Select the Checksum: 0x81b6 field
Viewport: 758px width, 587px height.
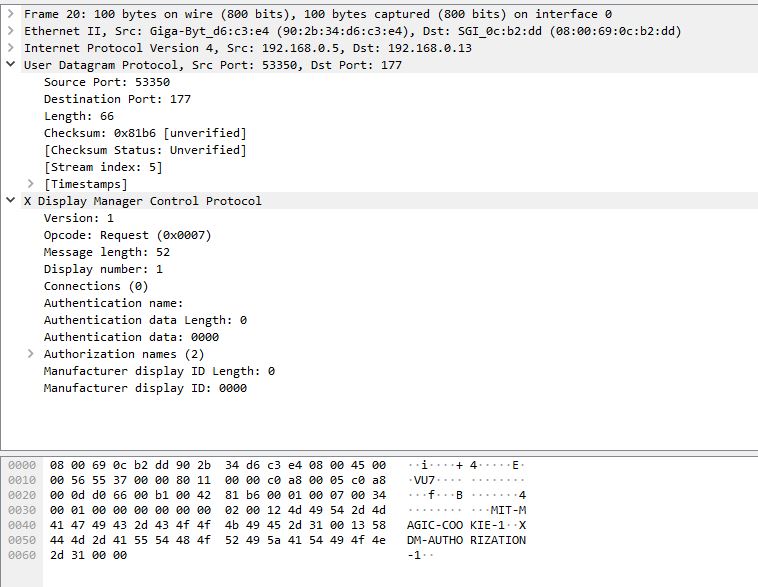coord(145,133)
